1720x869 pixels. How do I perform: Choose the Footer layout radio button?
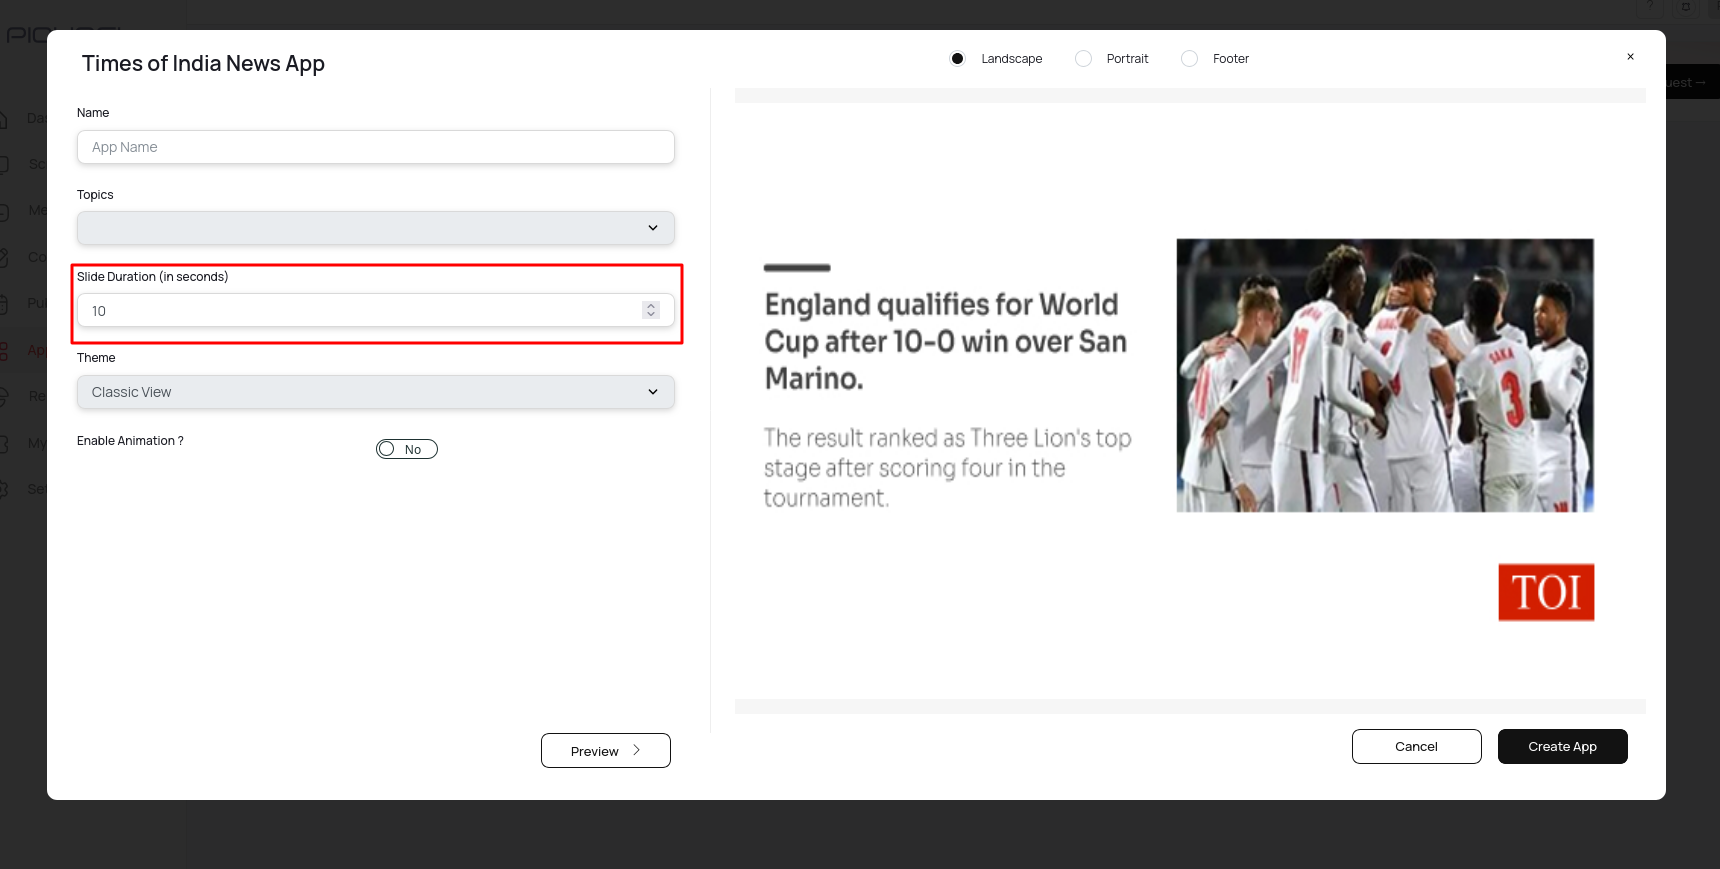(x=1189, y=59)
